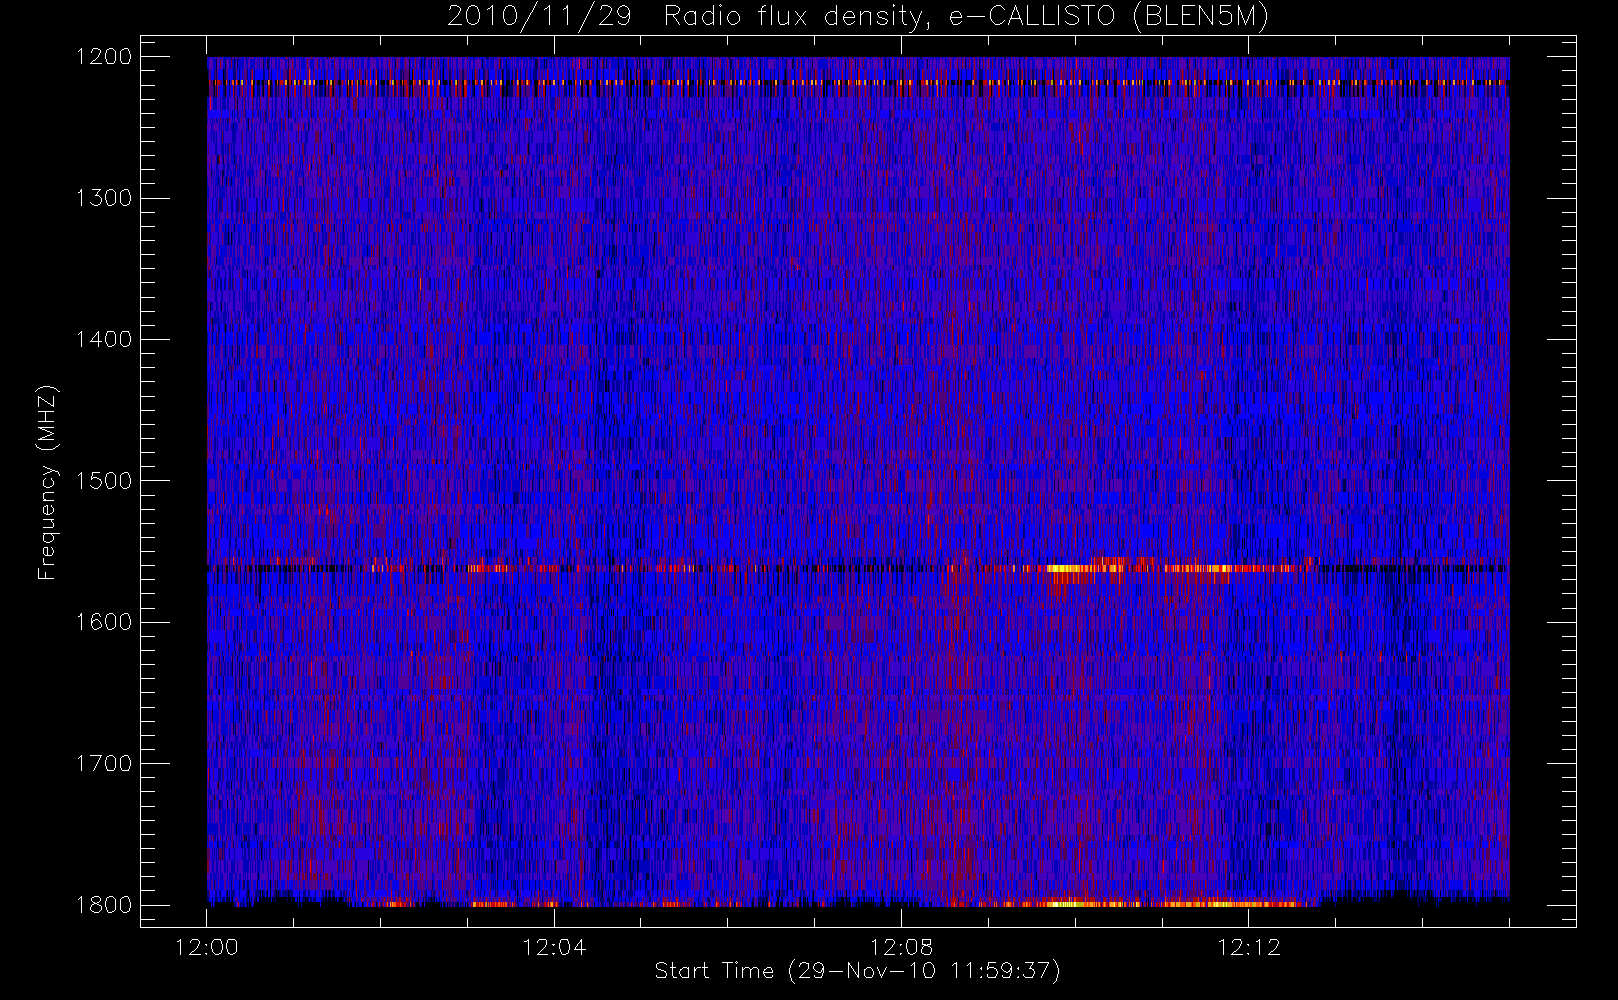Click the 1700 frequency tick label
The width and height of the screenshot is (1618, 1000).
(x=104, y=764)
